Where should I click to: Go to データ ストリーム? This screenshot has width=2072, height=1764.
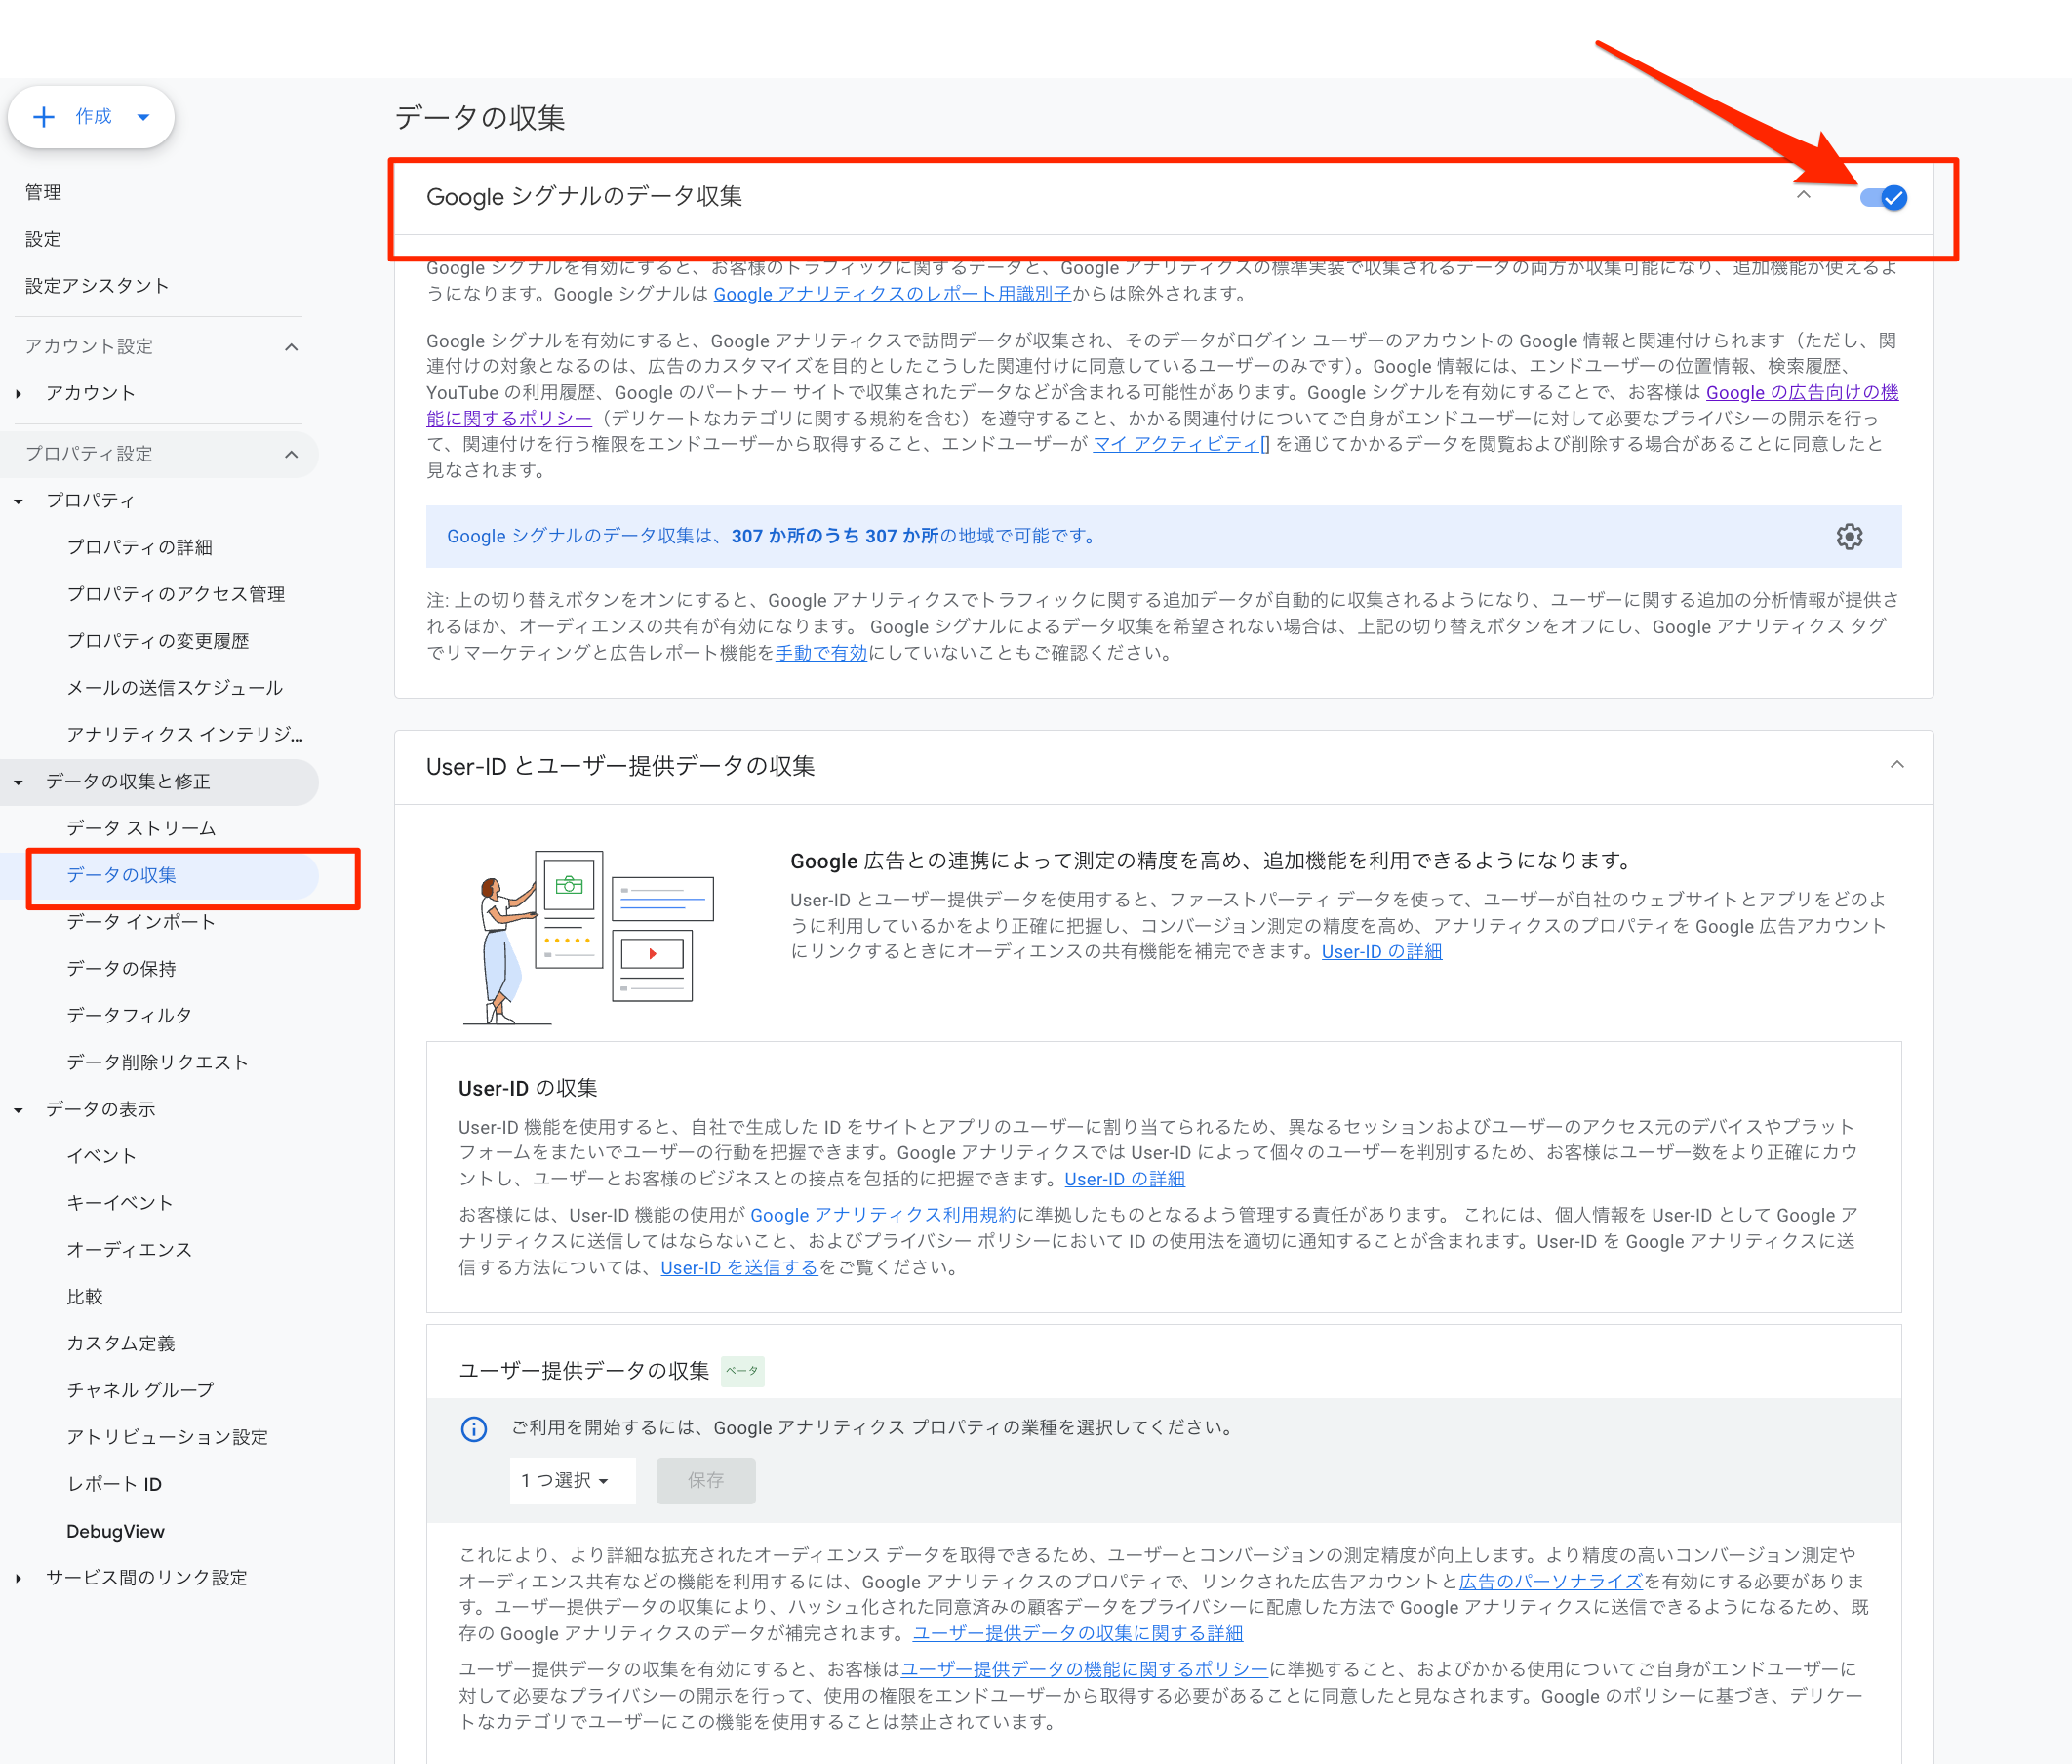click(x=141, y=828)
